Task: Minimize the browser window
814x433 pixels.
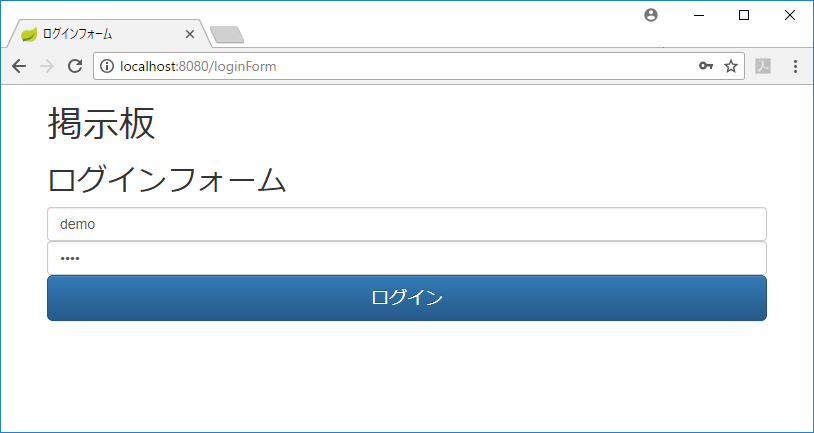Action: click(699, 16)
